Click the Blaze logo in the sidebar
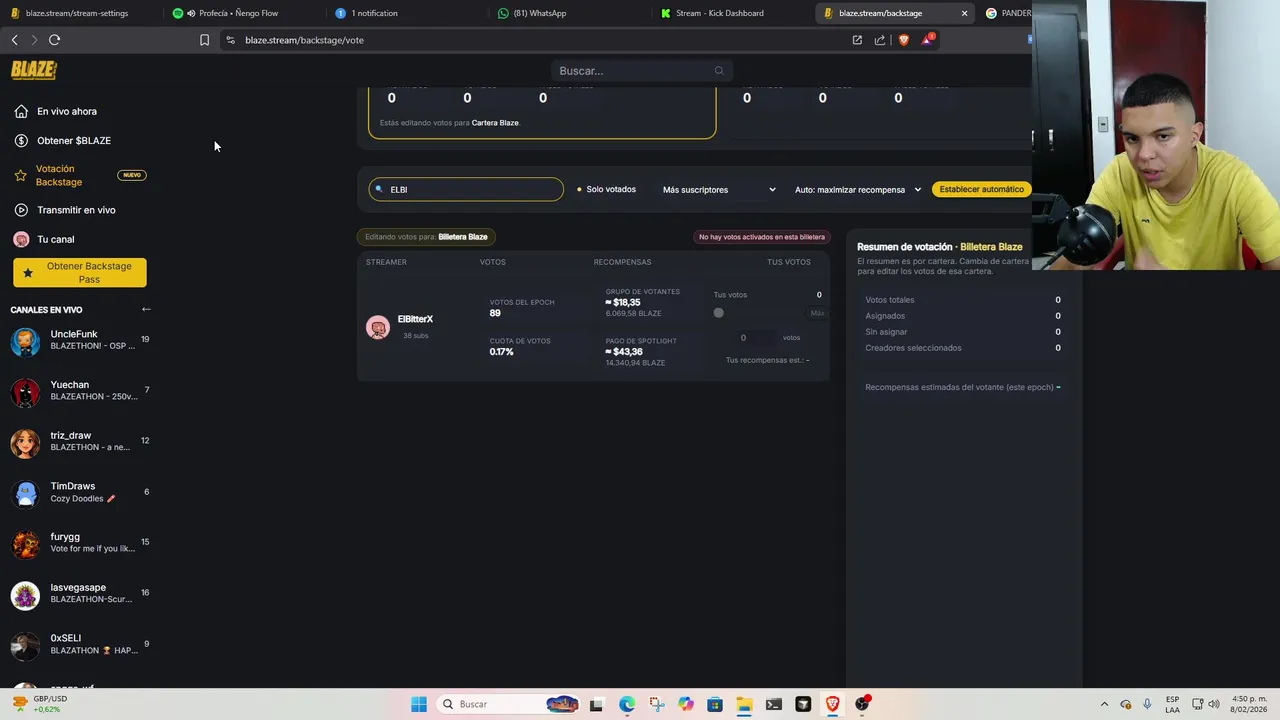Viewport: 1280px width, 720px height. 33,70
